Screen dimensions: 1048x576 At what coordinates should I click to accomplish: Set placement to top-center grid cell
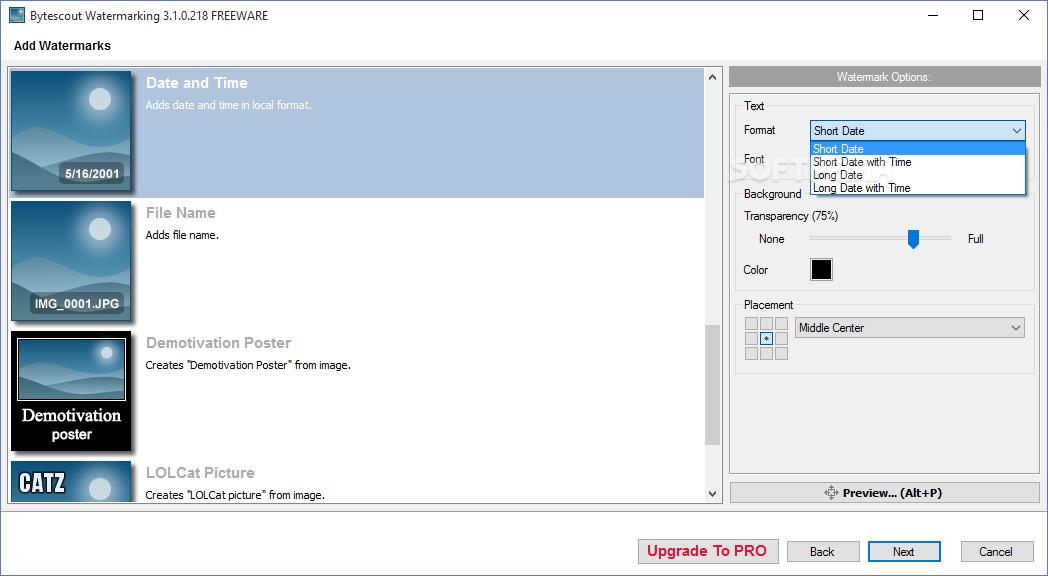pos(767,324)
